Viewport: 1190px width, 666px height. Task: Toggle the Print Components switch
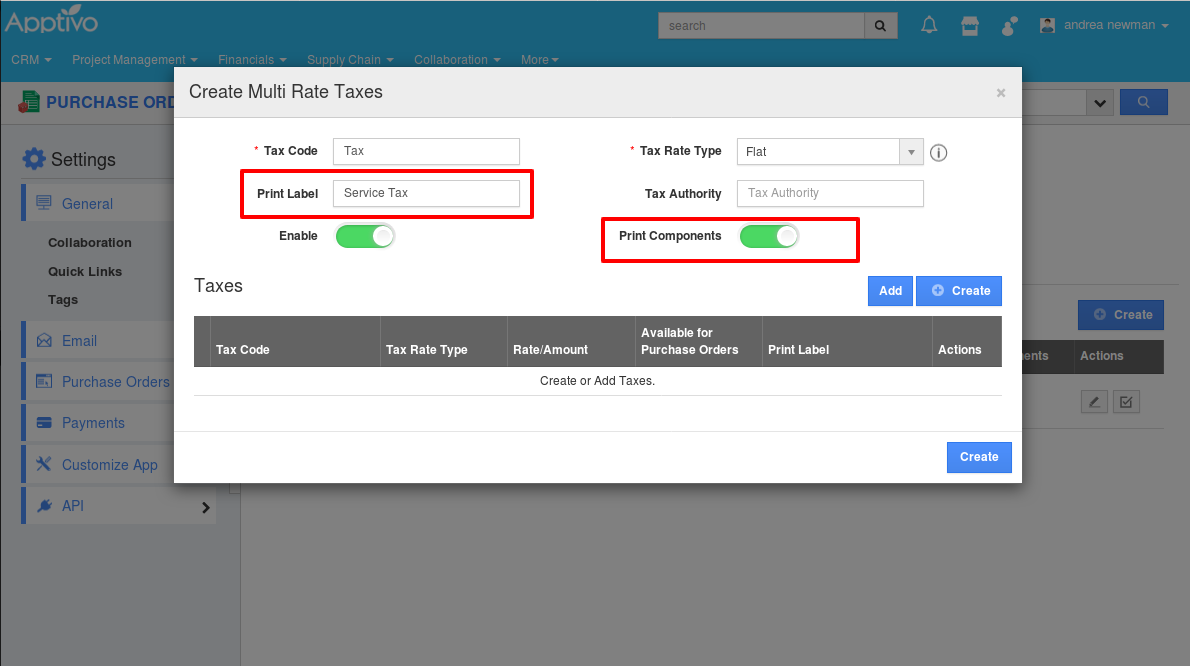[769, 237]
